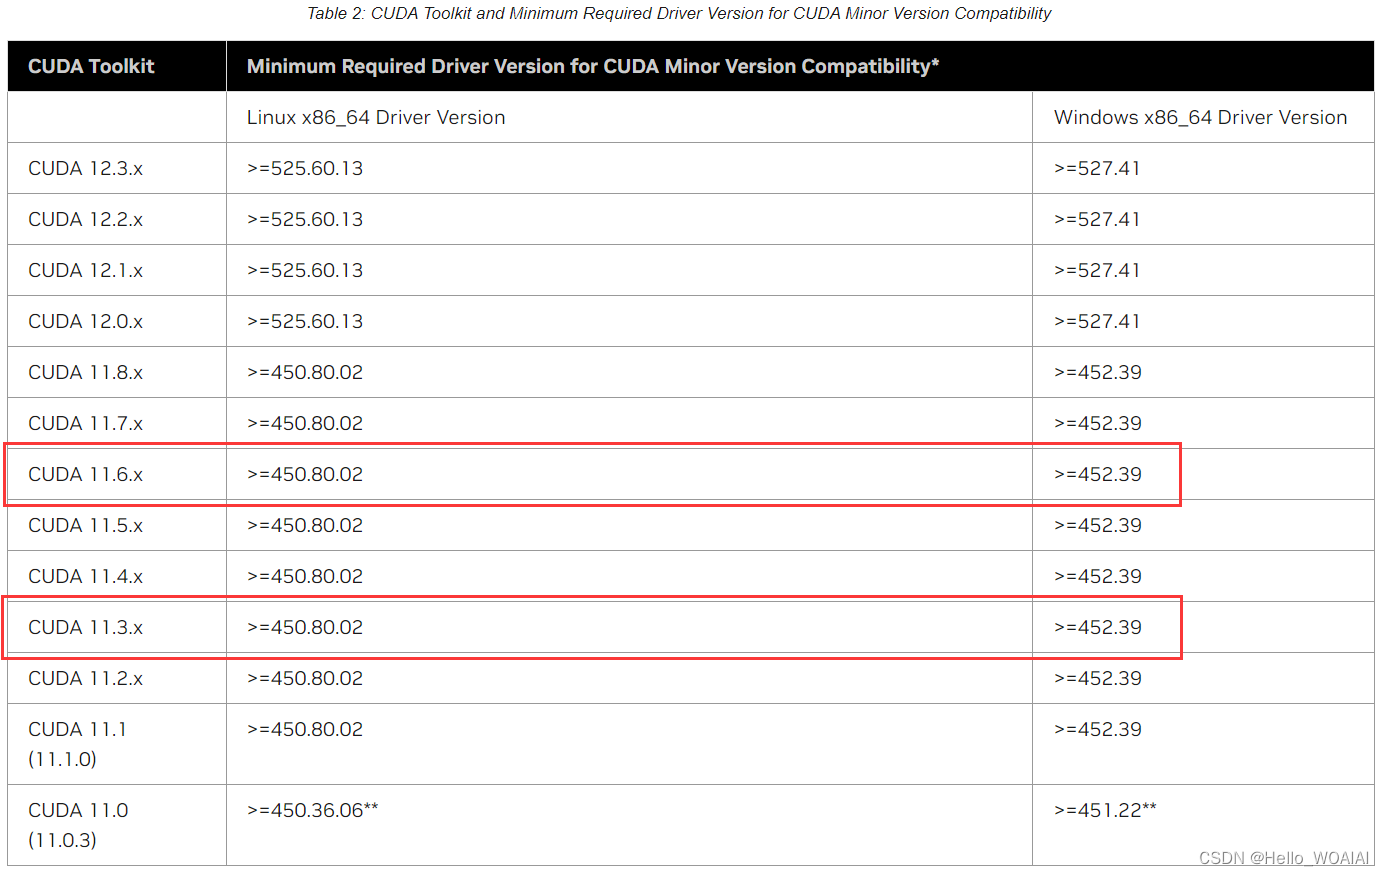The height and width of the screenshot is (876, 1384).
Task: Click Linux driver value for CUDA 12.0.x
Action: click(x=305, y=322)
